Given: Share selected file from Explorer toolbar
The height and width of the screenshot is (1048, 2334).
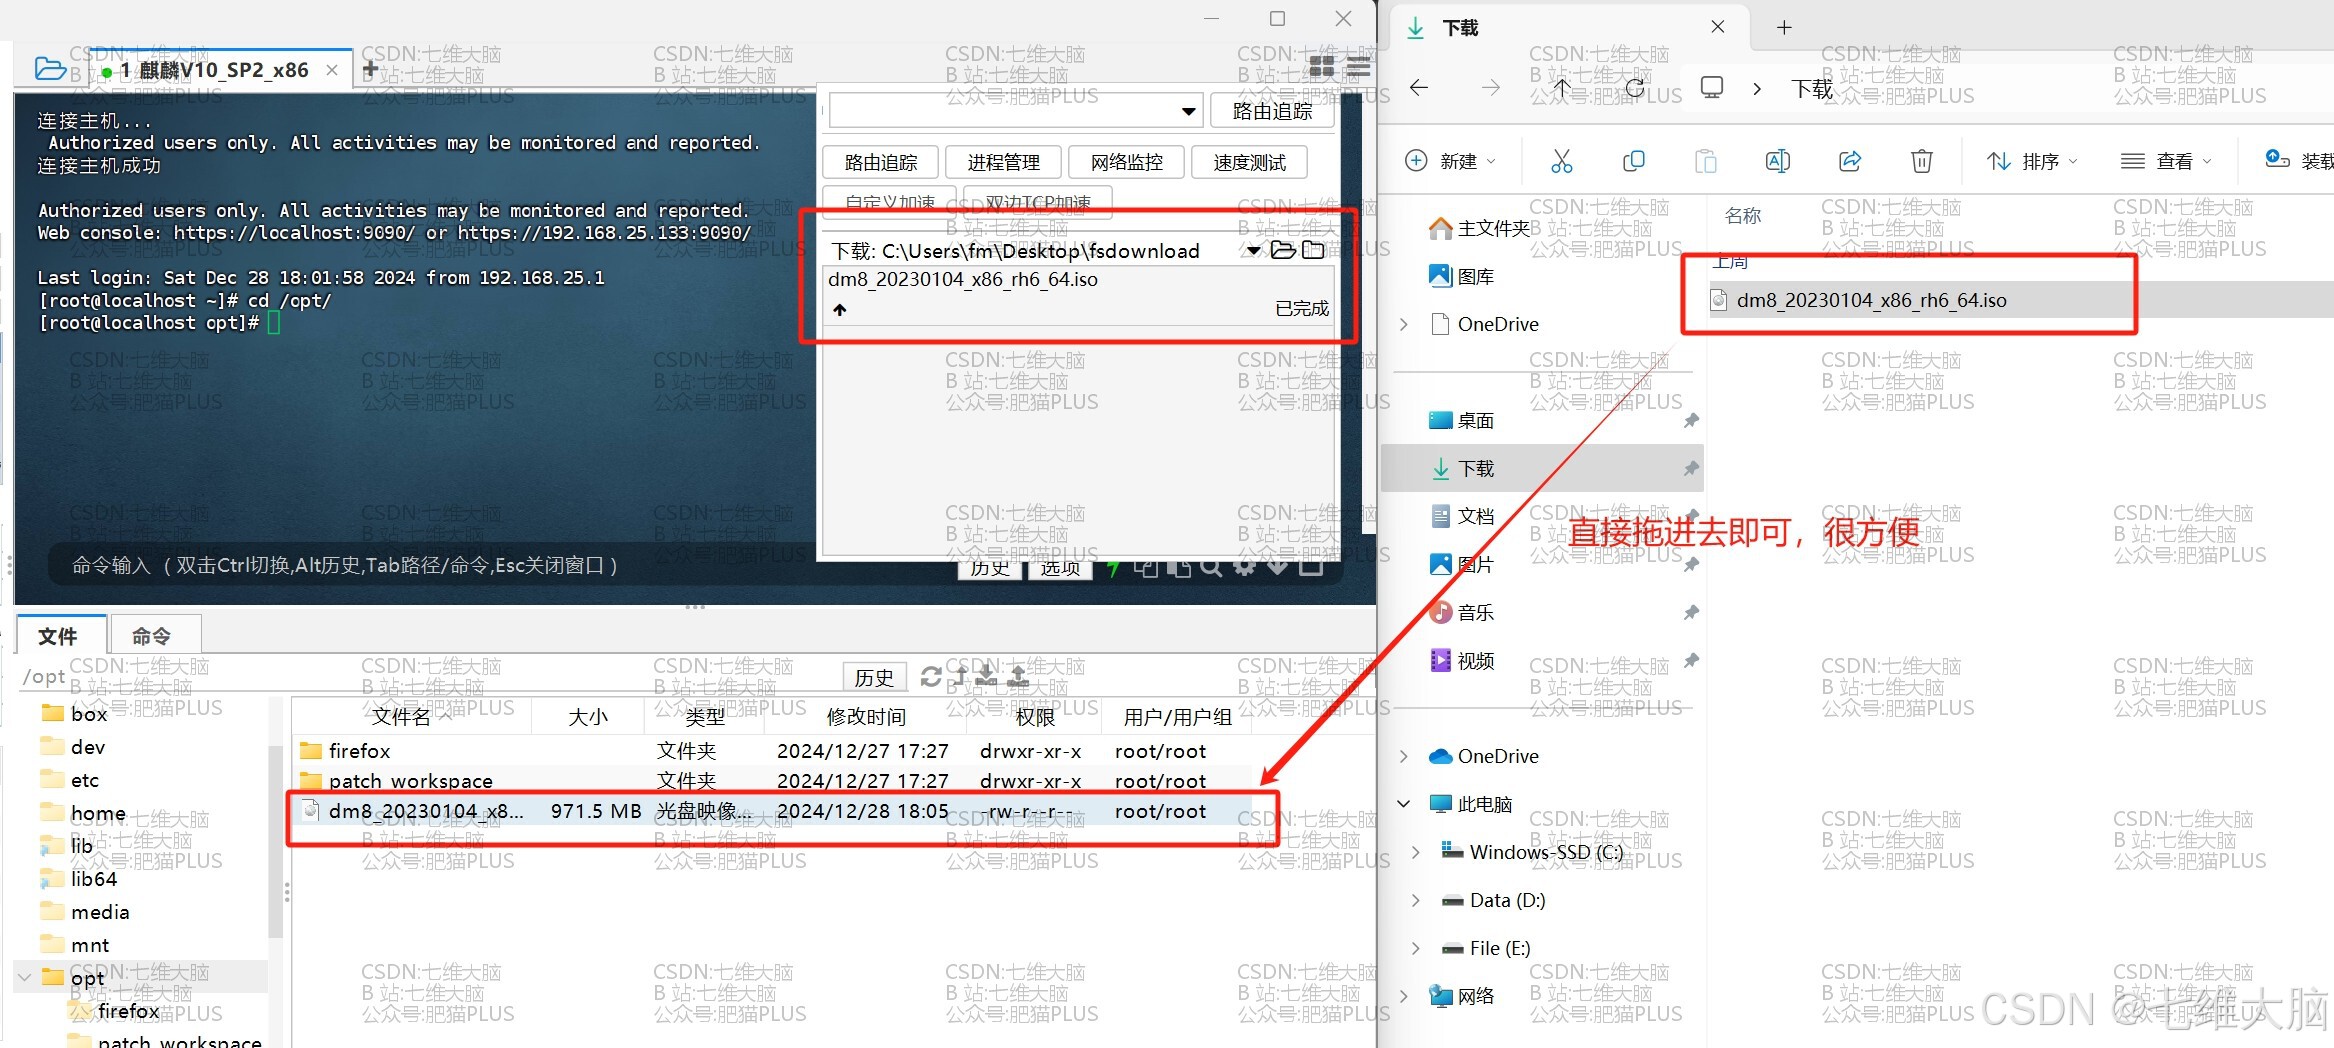Looking at the screenshot, I should click(1849, 161).
